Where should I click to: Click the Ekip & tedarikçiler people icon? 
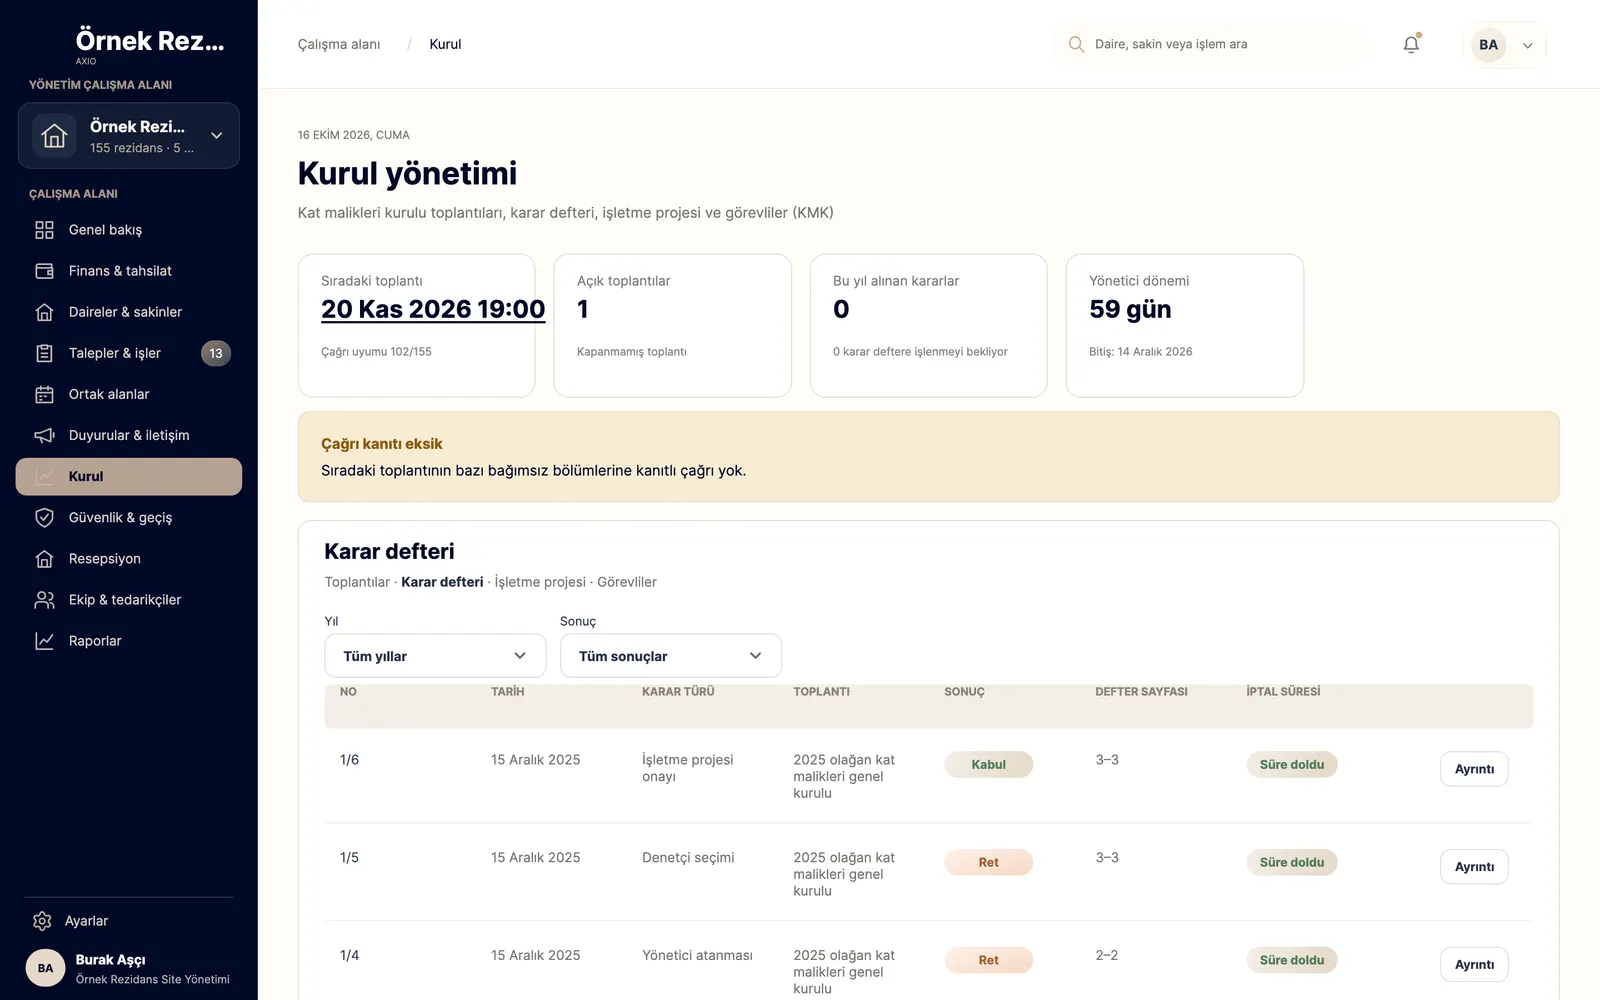point(44,600)
